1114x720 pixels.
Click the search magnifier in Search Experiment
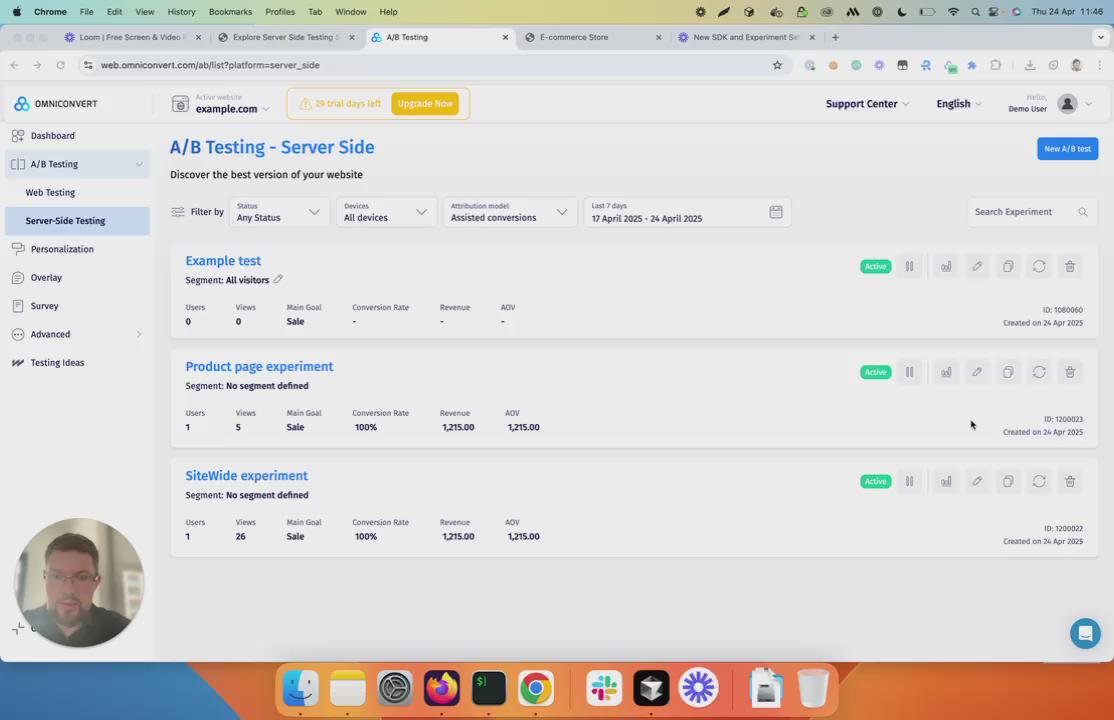(x=1083, y=212)
